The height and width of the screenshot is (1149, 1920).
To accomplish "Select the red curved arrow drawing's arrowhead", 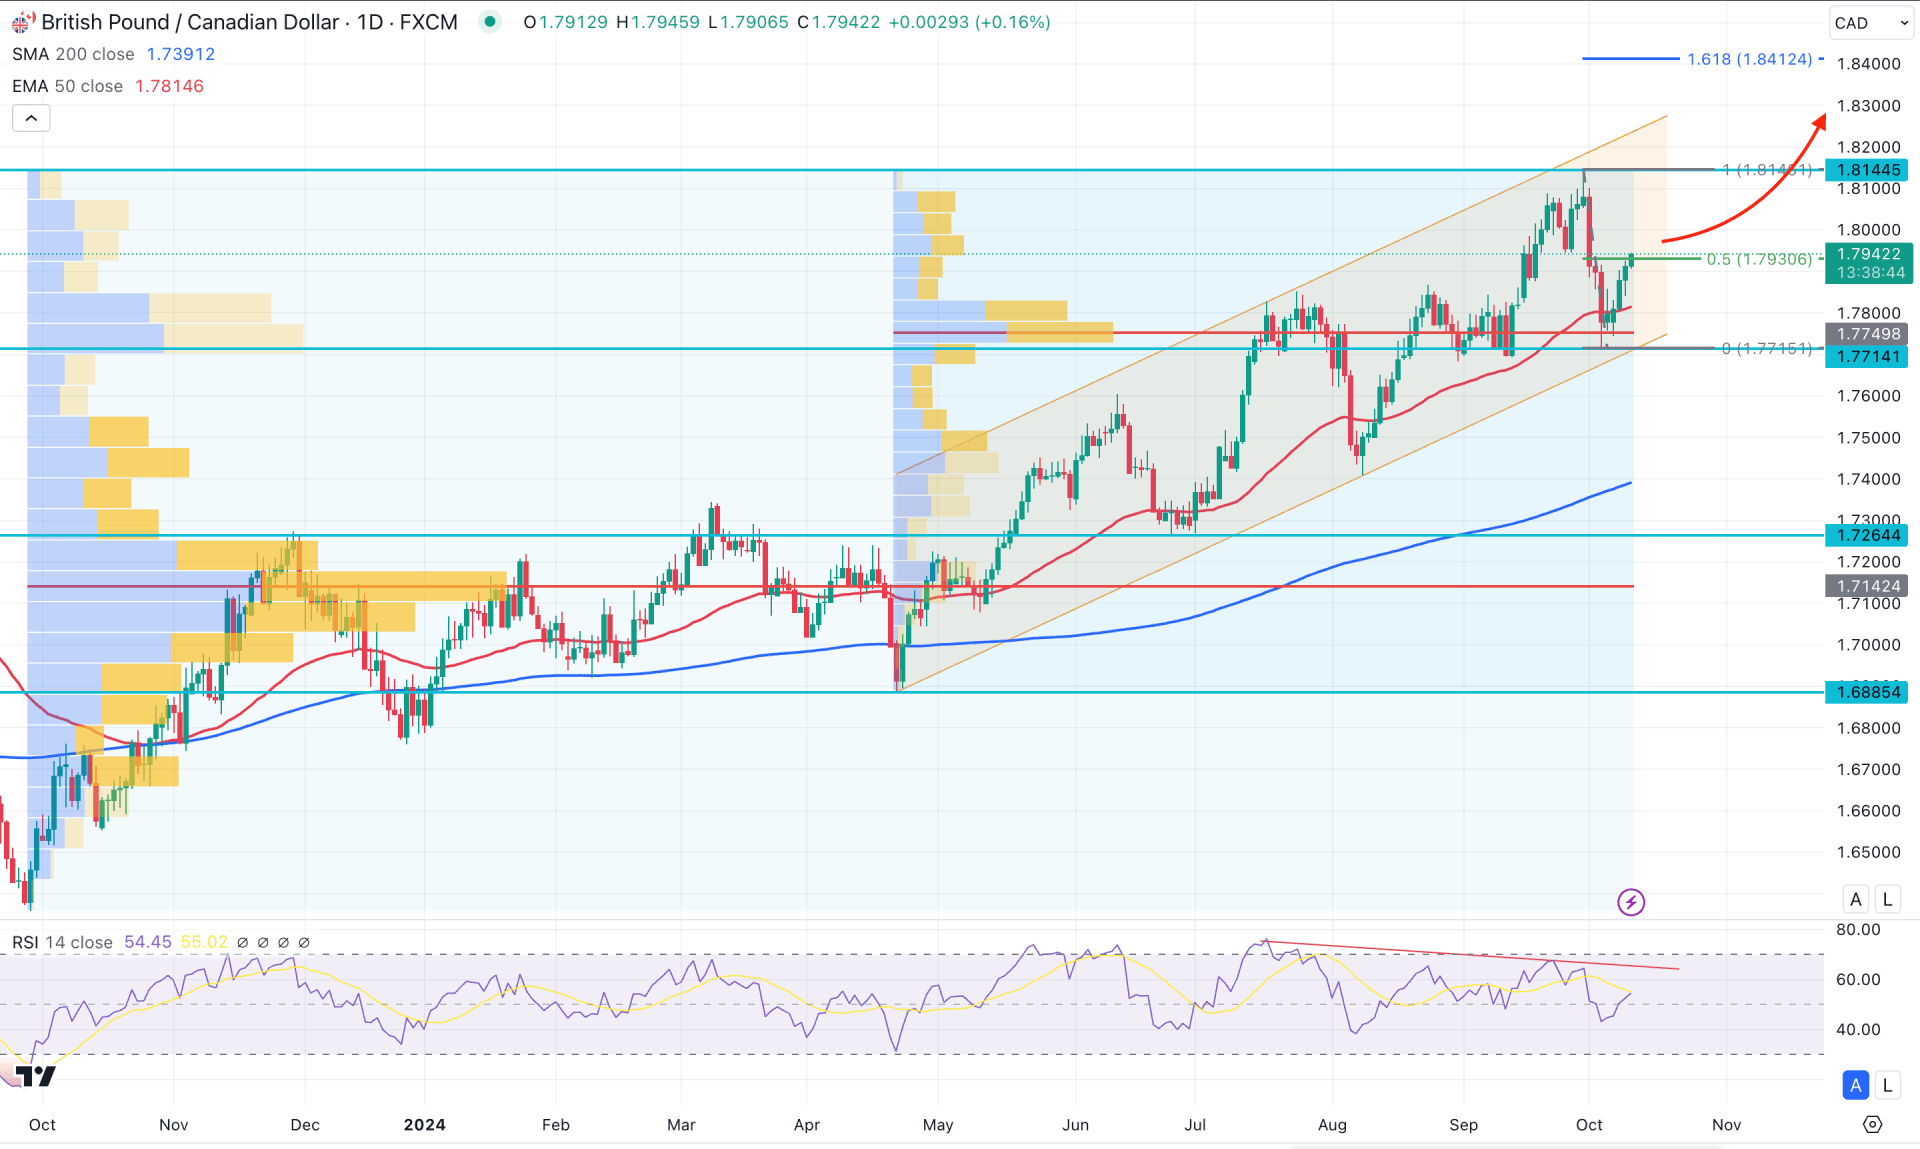I will tap(1818, 122).
